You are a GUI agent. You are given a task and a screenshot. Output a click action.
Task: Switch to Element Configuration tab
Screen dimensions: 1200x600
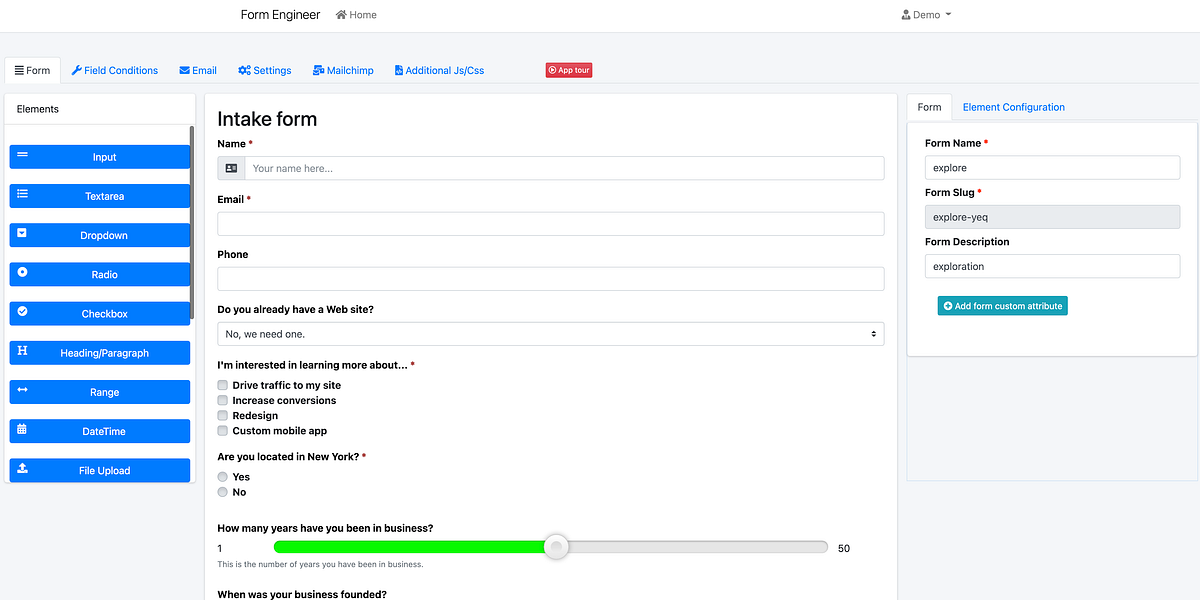[1013, 107]
